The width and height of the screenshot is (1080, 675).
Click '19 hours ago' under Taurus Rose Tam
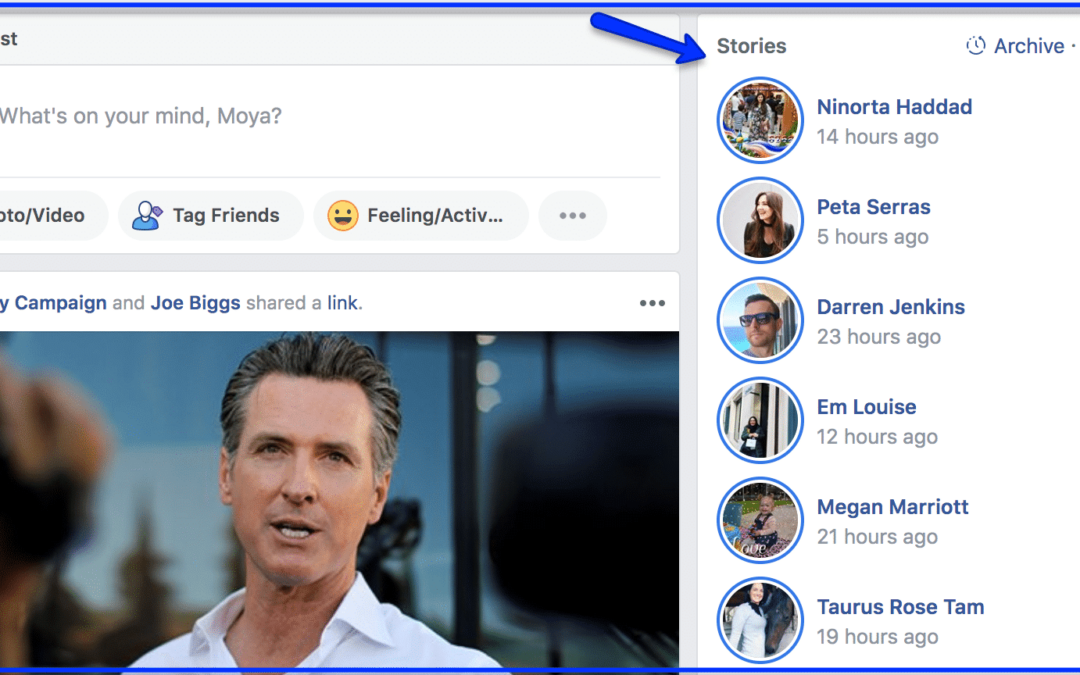(x=878, y=636)
